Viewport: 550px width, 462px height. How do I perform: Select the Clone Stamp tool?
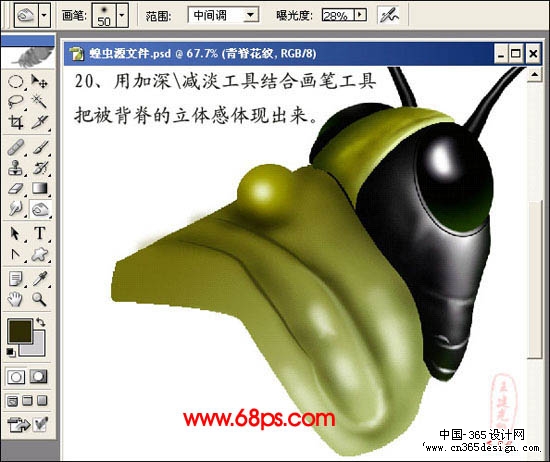click(15, 167)
